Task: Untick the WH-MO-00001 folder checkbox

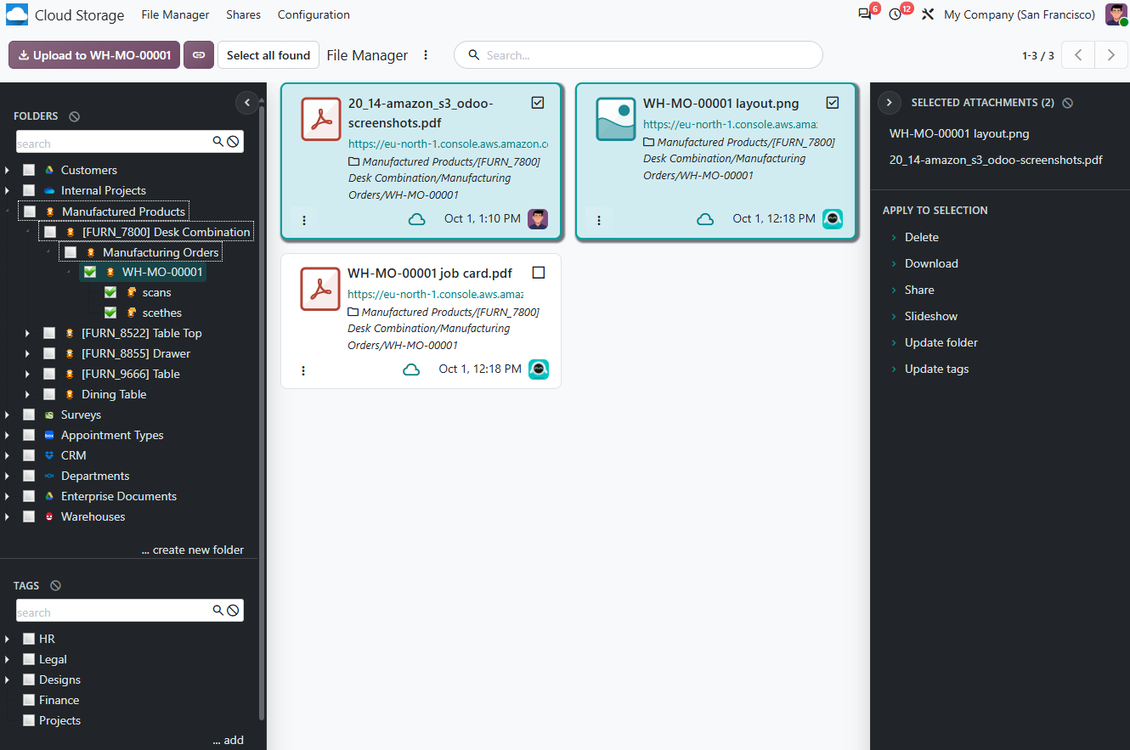Action: click(90, 272)
